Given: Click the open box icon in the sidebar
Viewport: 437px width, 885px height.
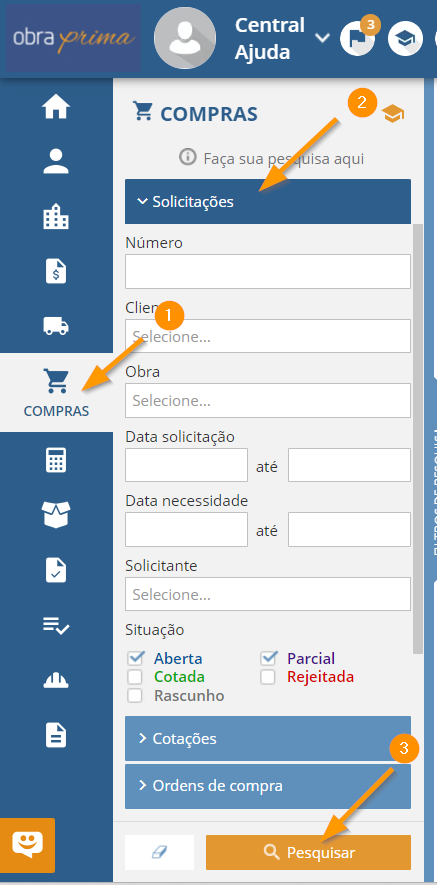Looking at the screenshot, I should click(56, 514).
